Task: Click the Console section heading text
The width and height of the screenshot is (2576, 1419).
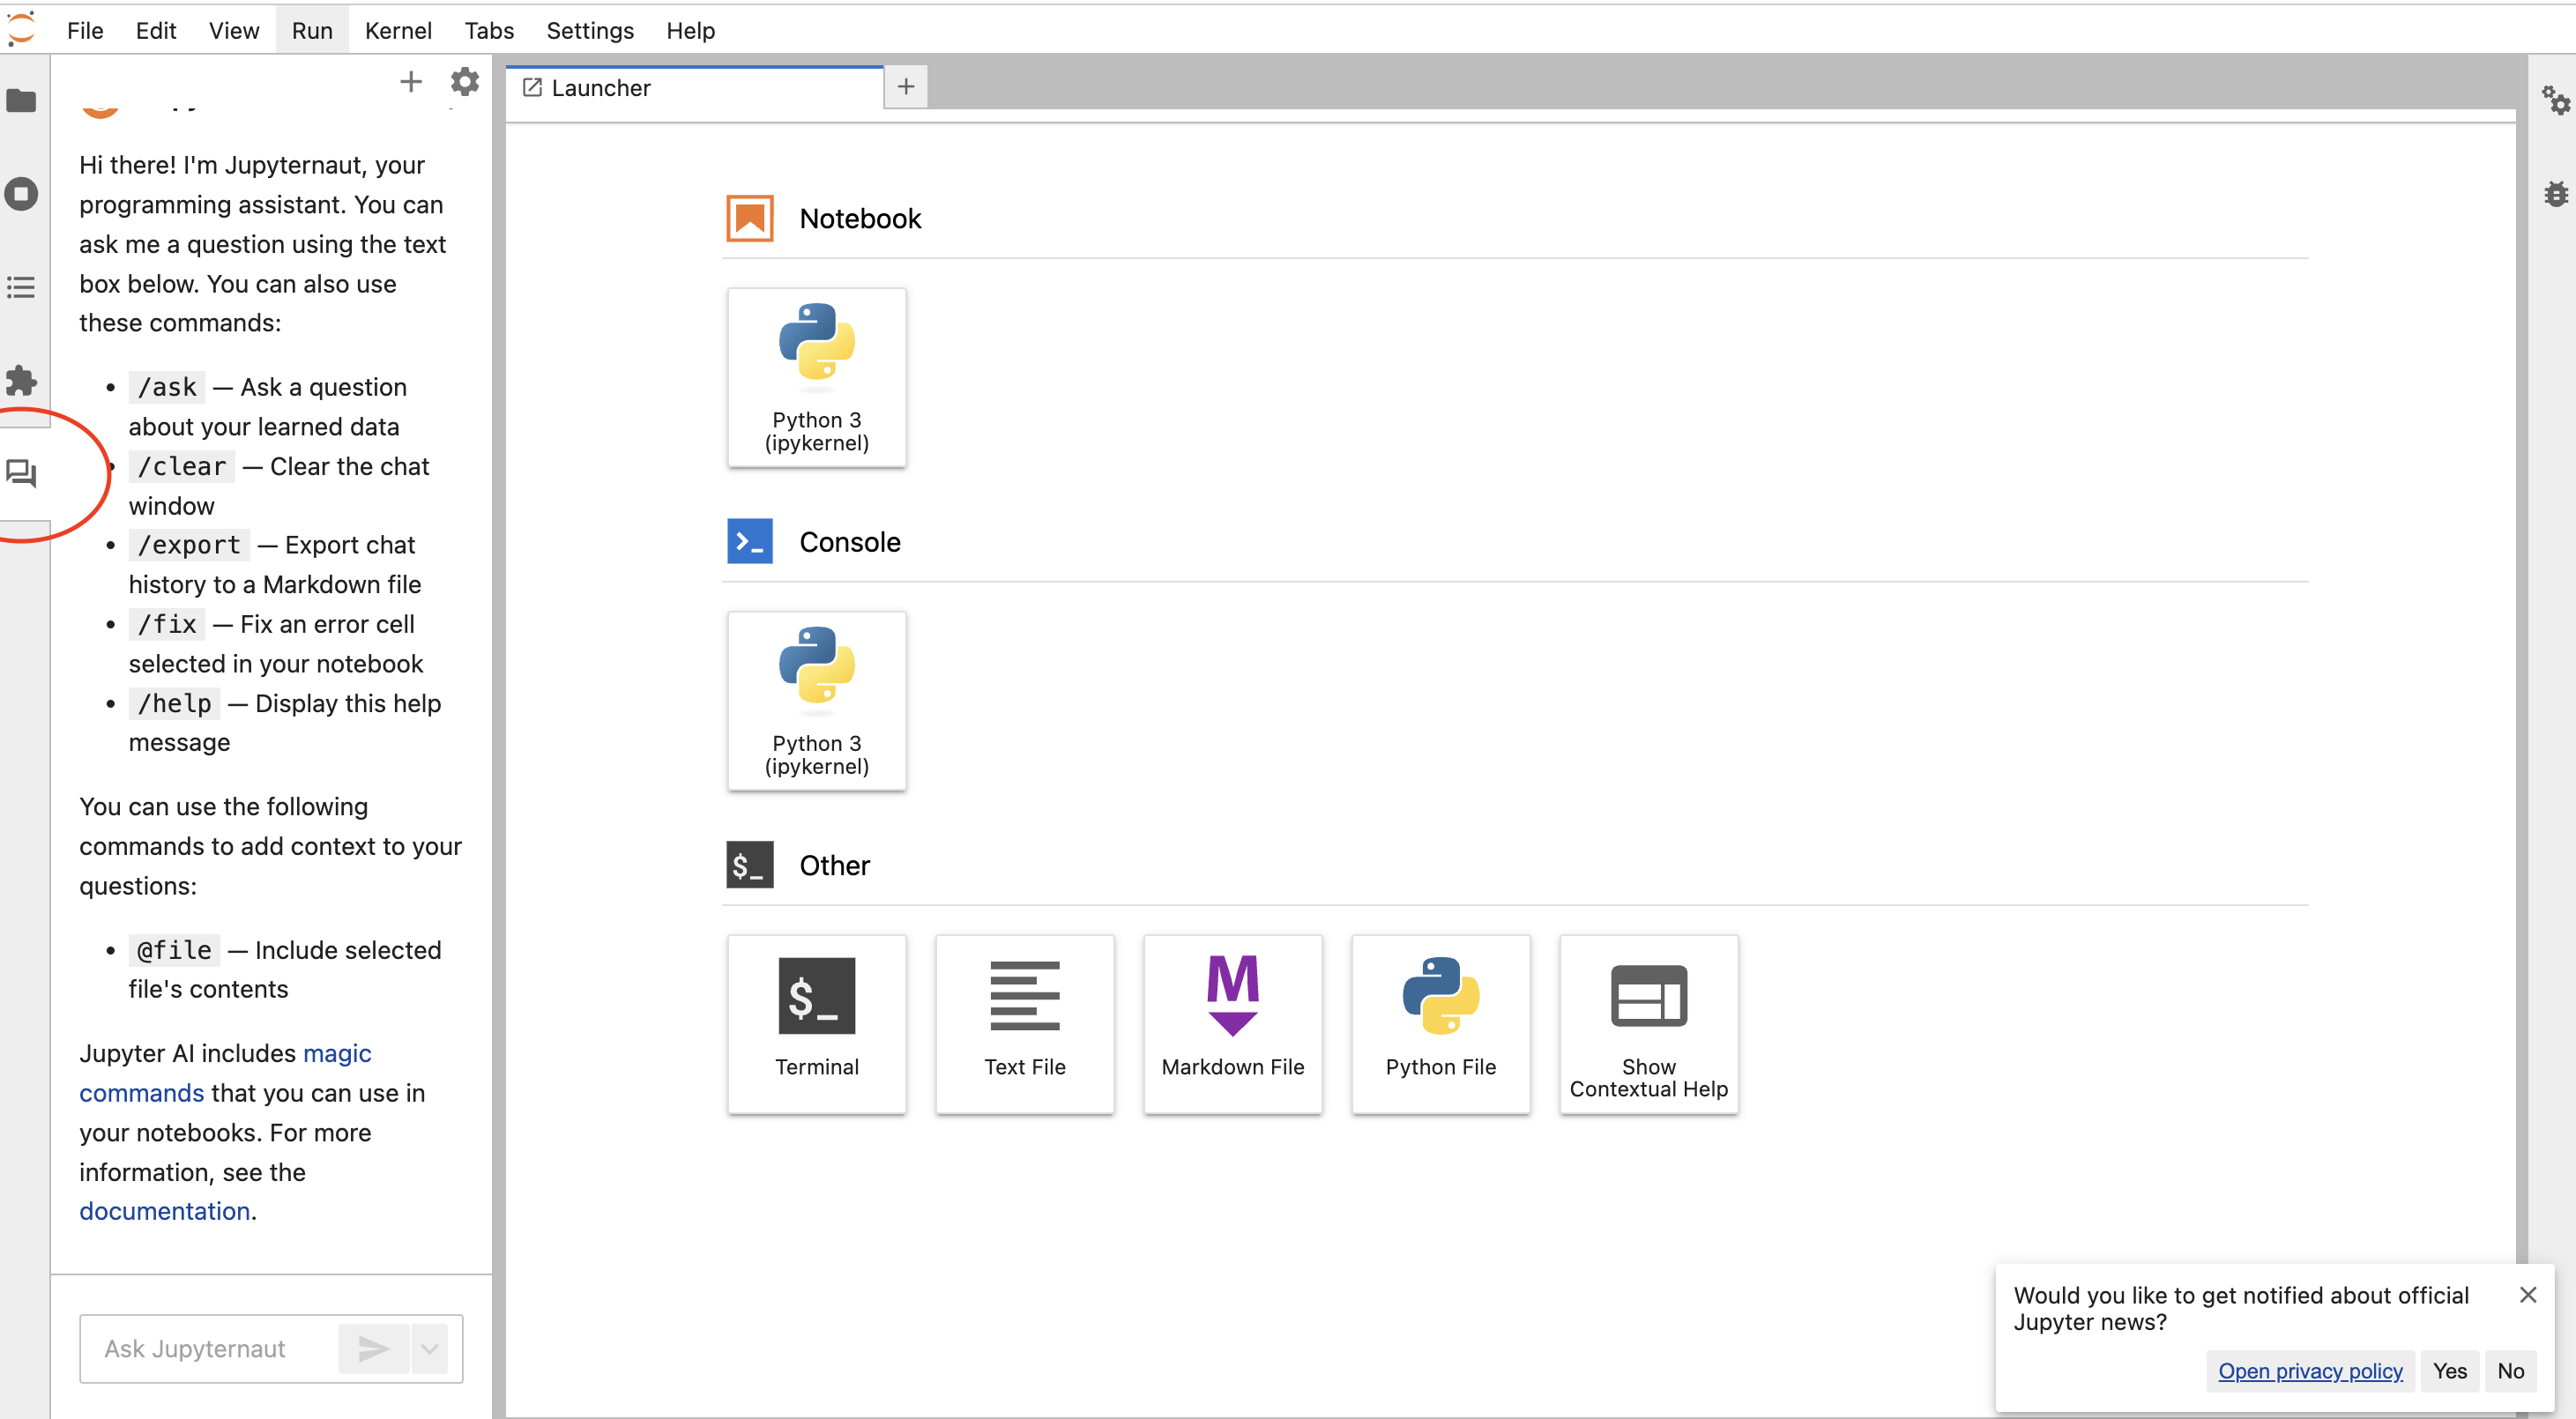Action: tap(850, 541)
